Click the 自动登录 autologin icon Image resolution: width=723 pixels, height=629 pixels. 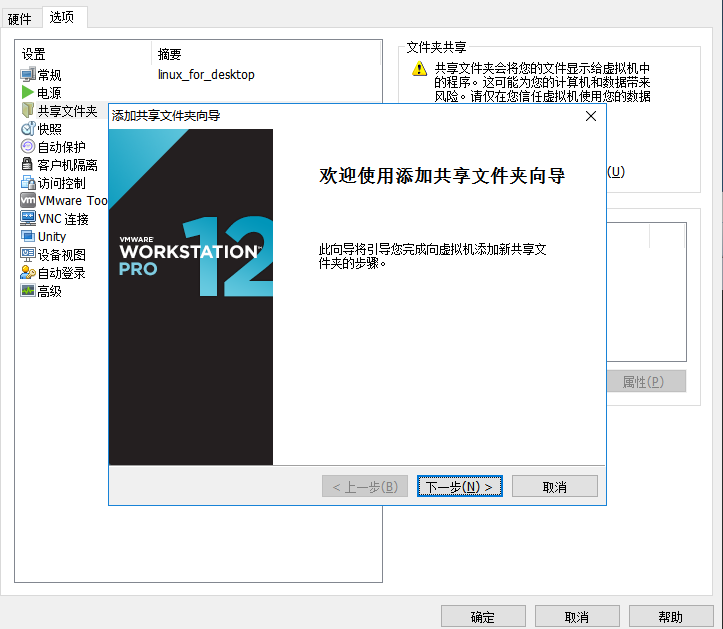(x=28, y=273)
